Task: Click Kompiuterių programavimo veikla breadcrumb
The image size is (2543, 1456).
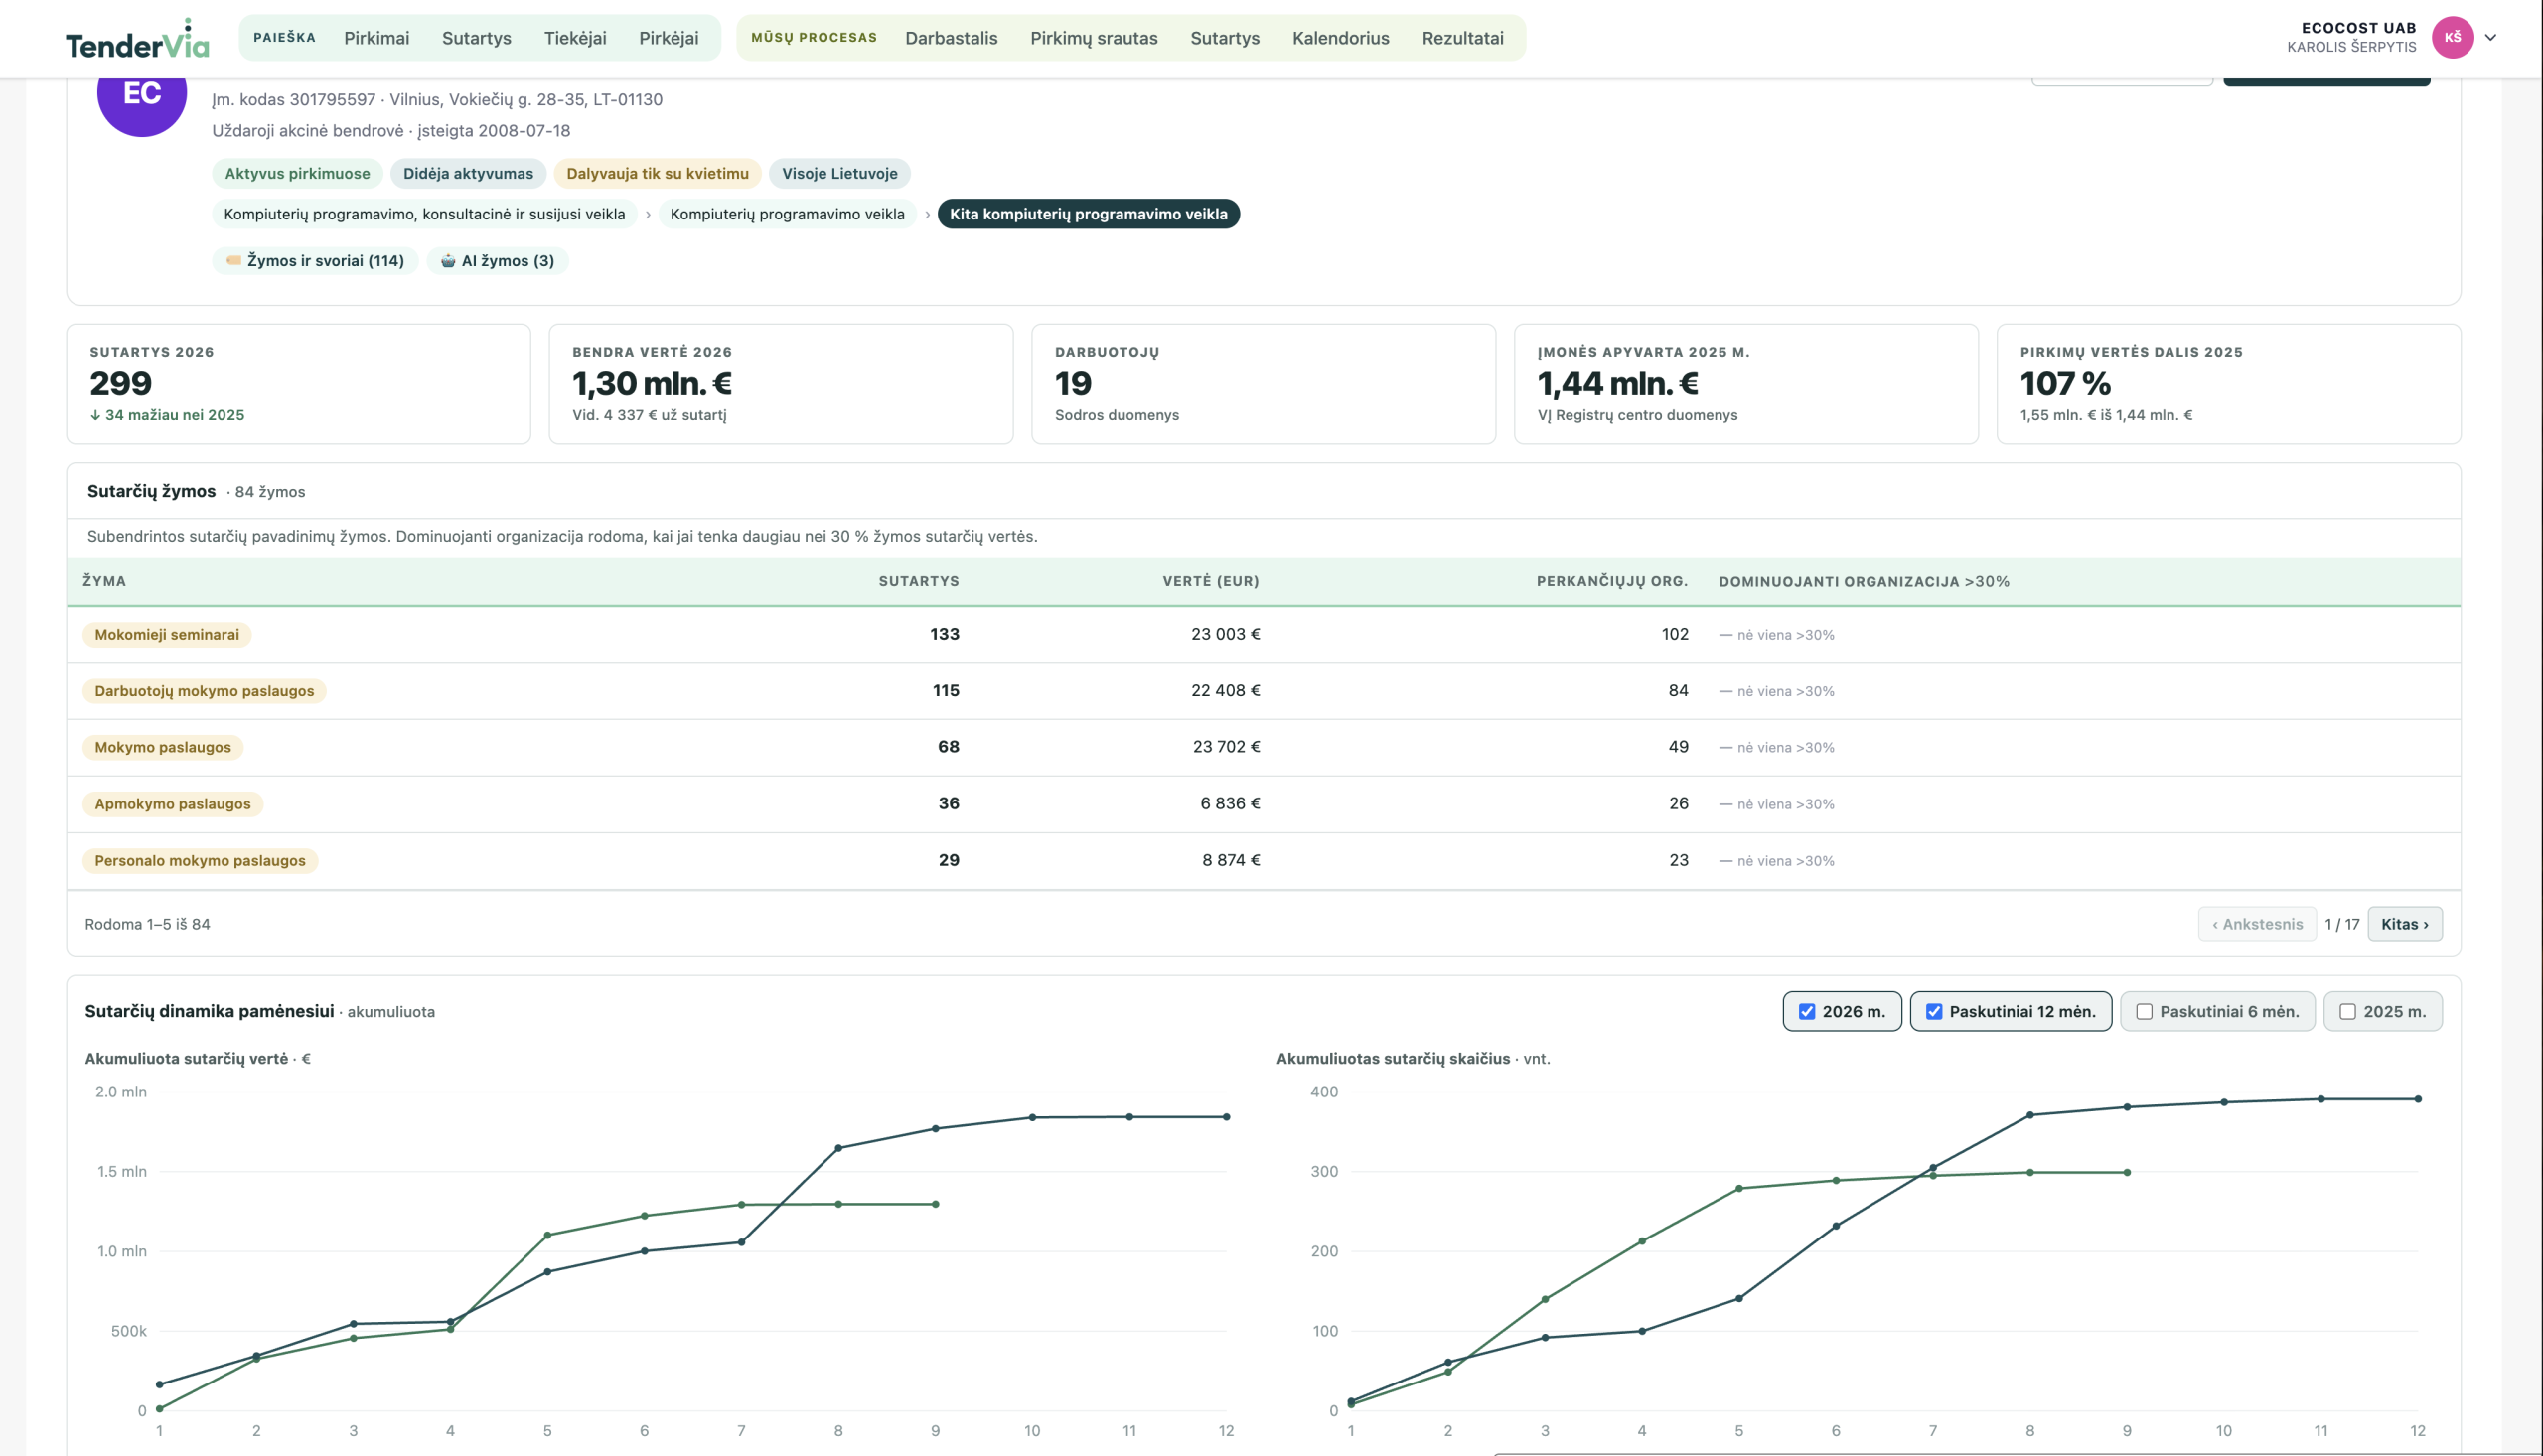Action: tap(787, 214)
